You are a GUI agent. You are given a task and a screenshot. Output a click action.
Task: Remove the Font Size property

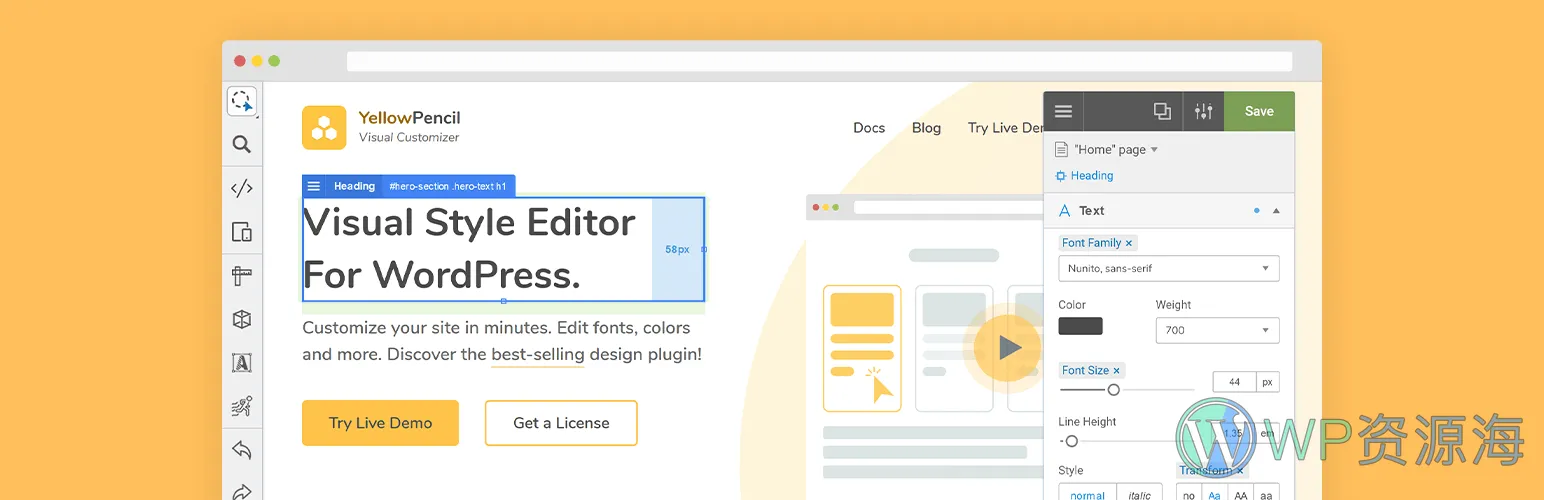tap(1116, 370)
